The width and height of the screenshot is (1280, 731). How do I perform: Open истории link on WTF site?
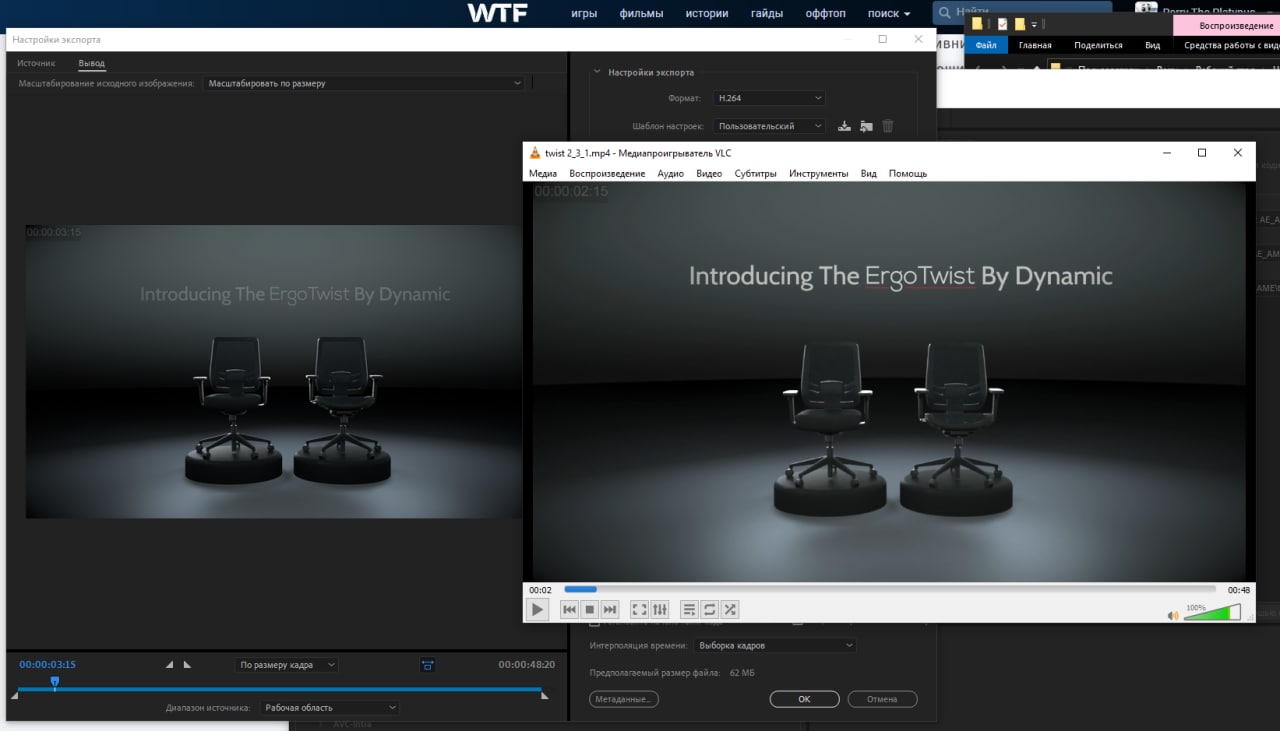point(707,14)
